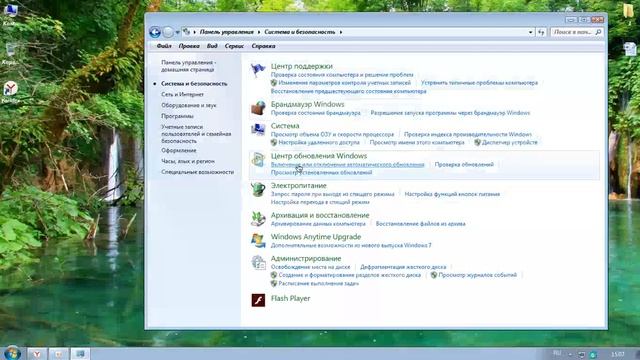Click Дефрагментация жесткого диска link
Screen dimensions: 640x360
point(403,267)
